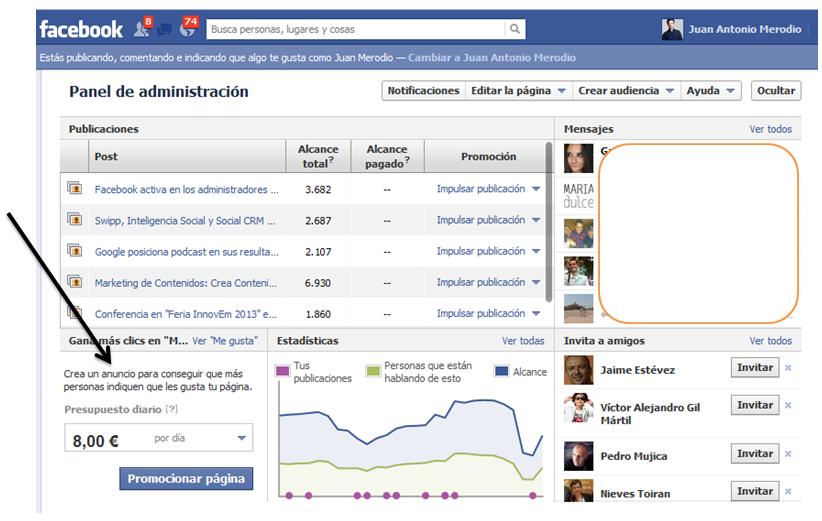
Task: Open Pedro Mujica avatar
Action: point(579,456)
